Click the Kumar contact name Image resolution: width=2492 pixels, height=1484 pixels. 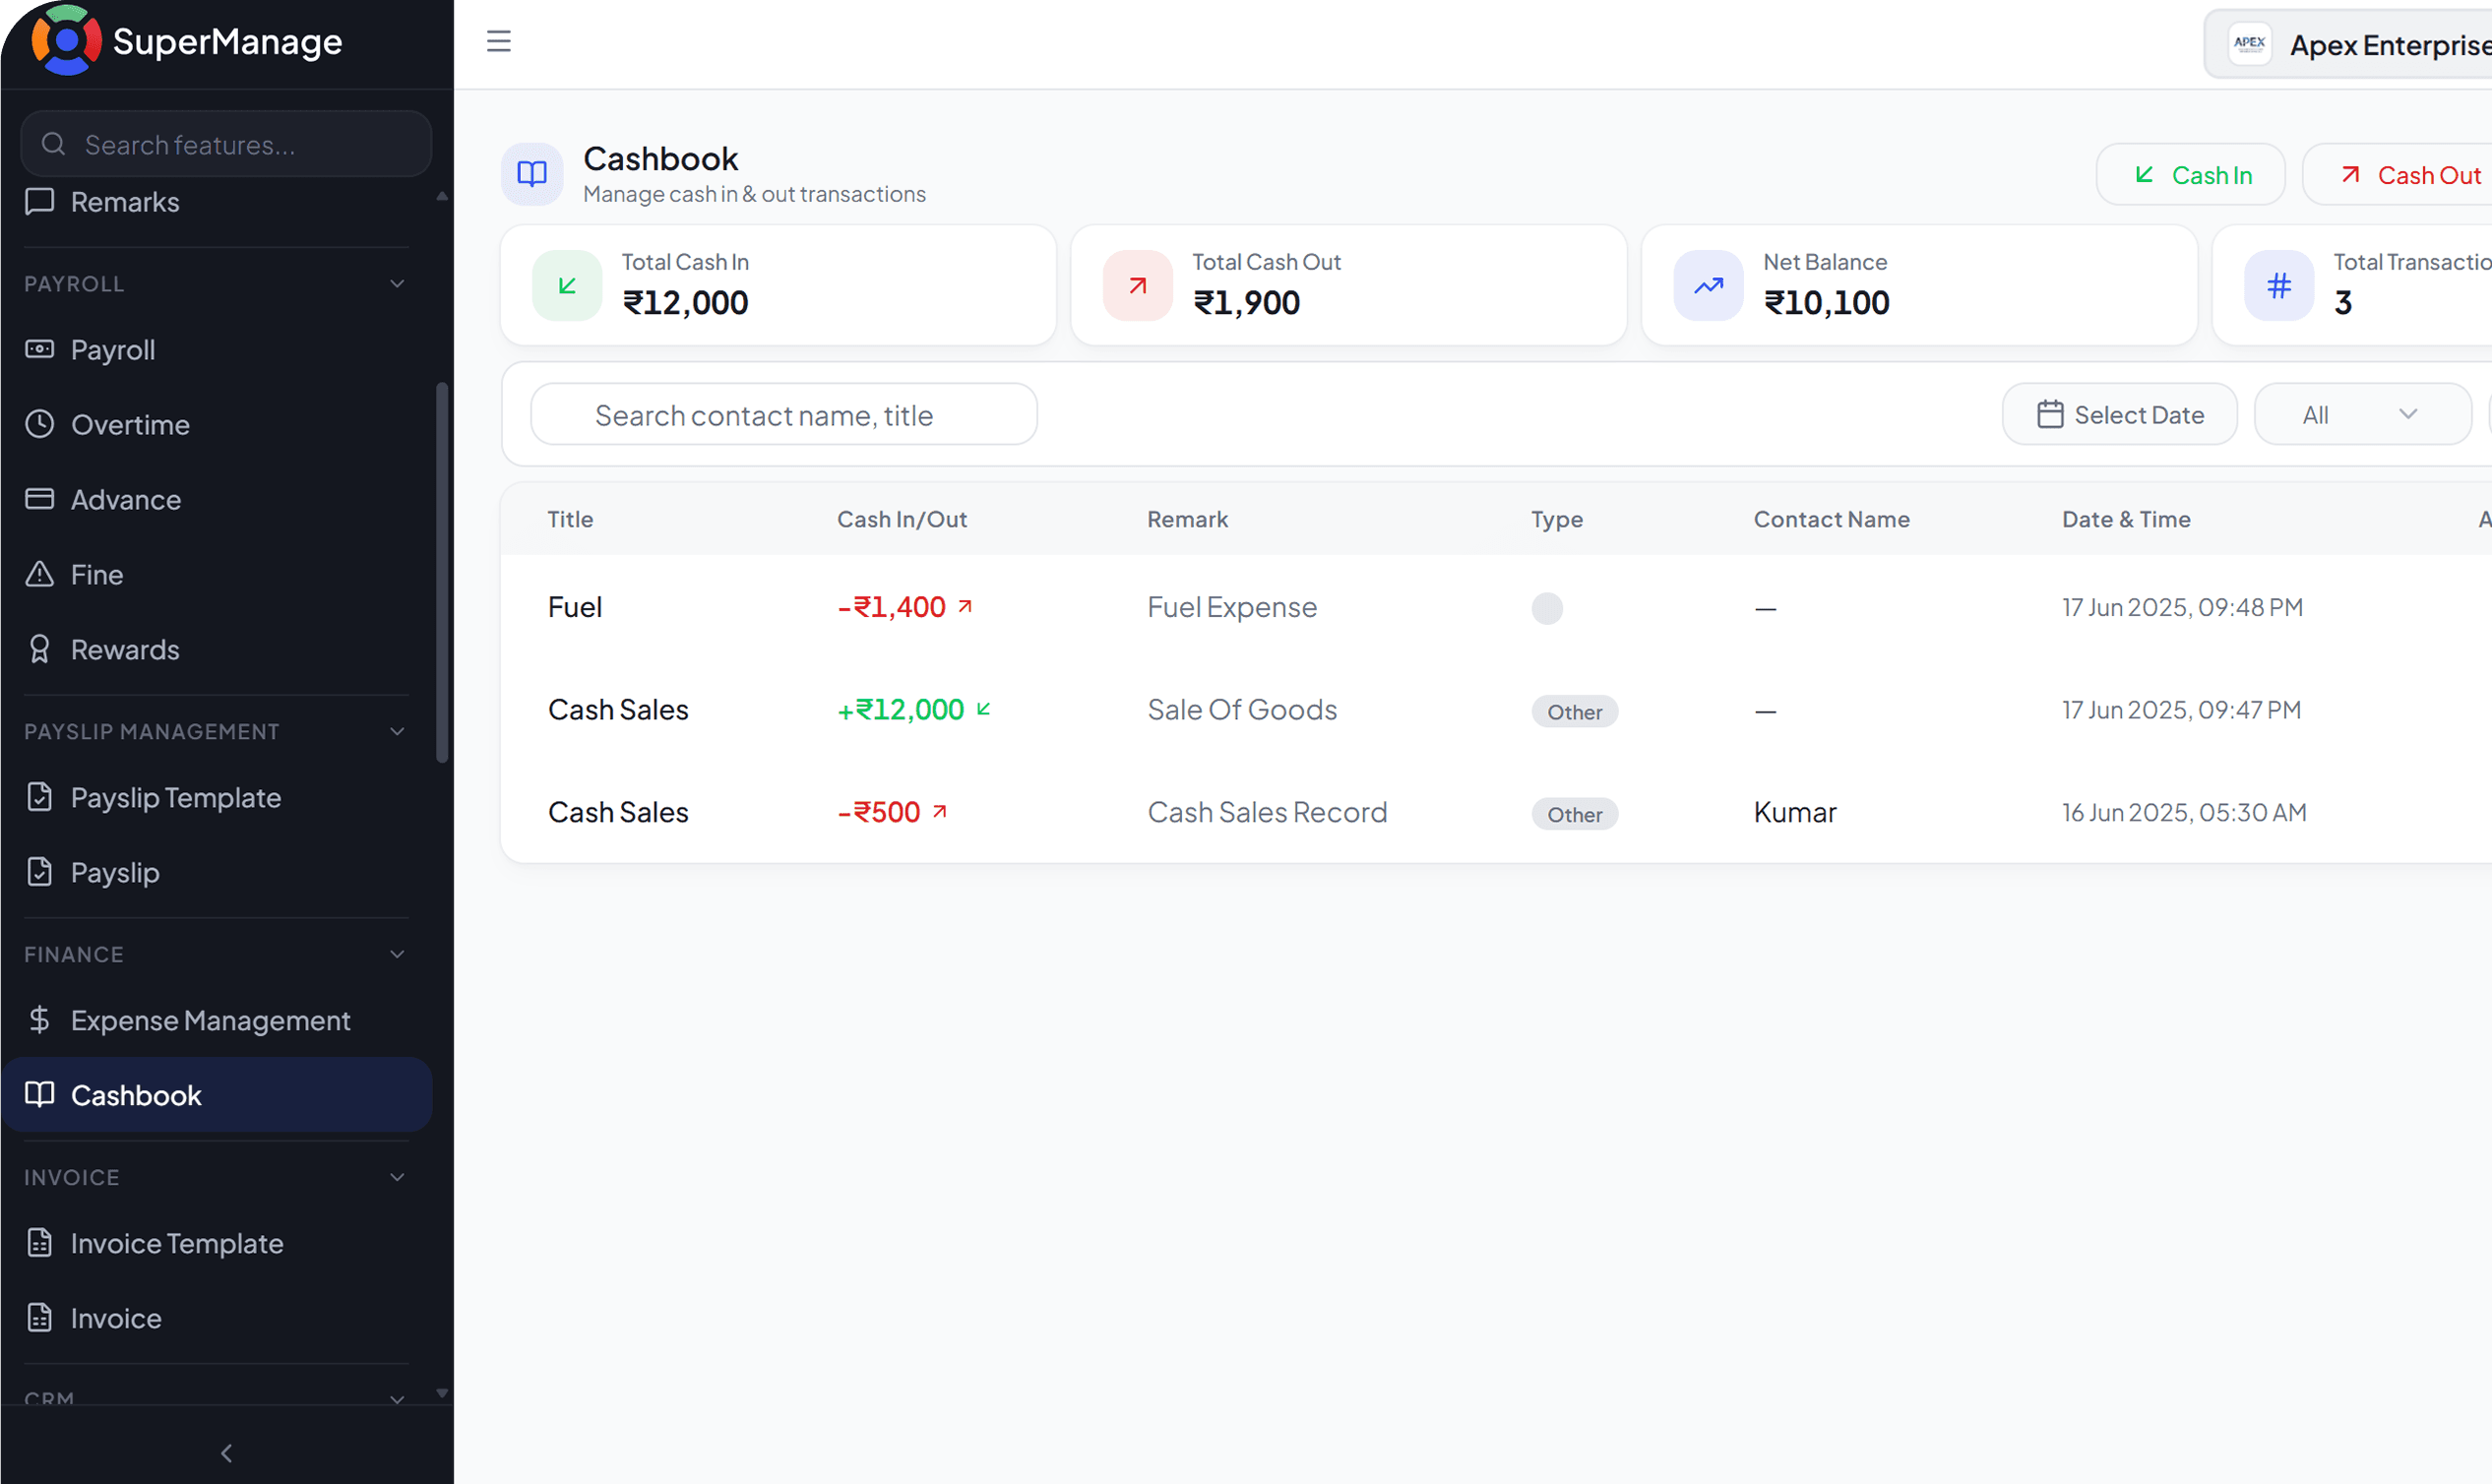1795,812
